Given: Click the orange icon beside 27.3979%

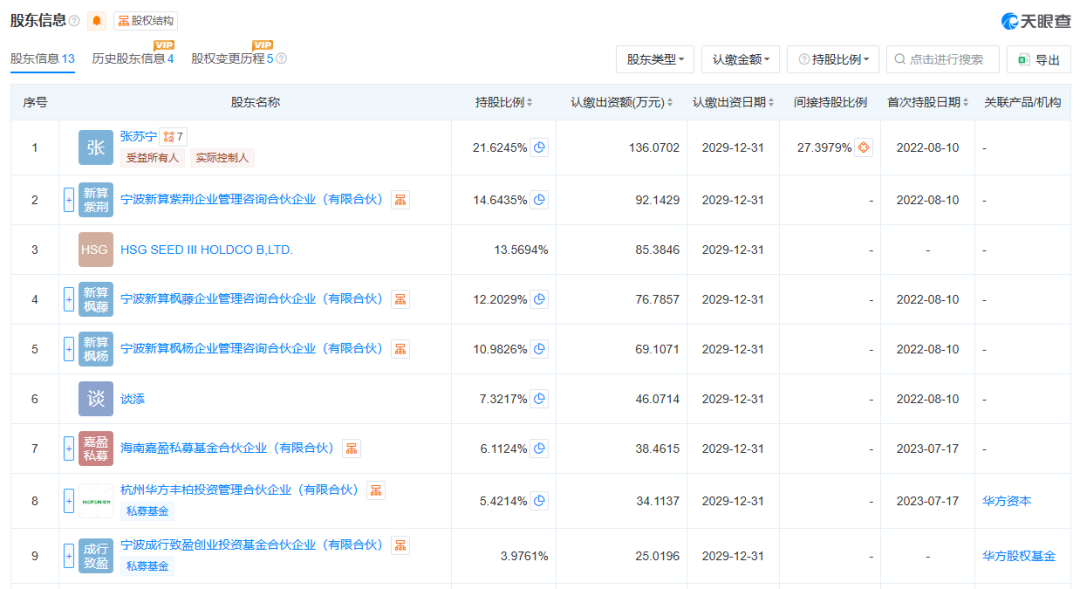Looking at the screenshot, I should (x=864, y=147).
